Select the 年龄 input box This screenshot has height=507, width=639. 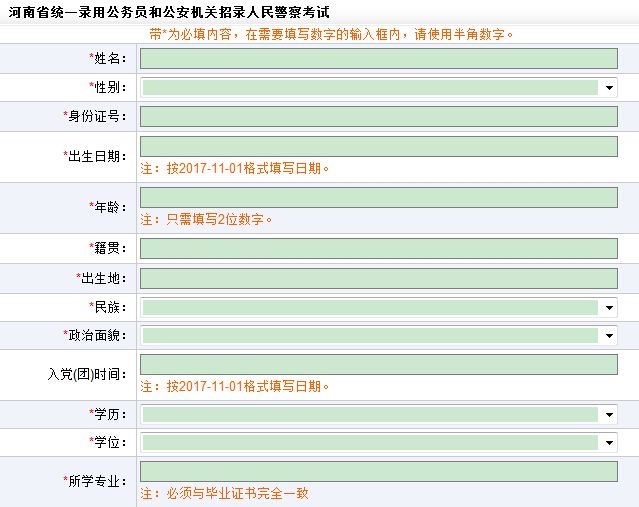(379, 198)
